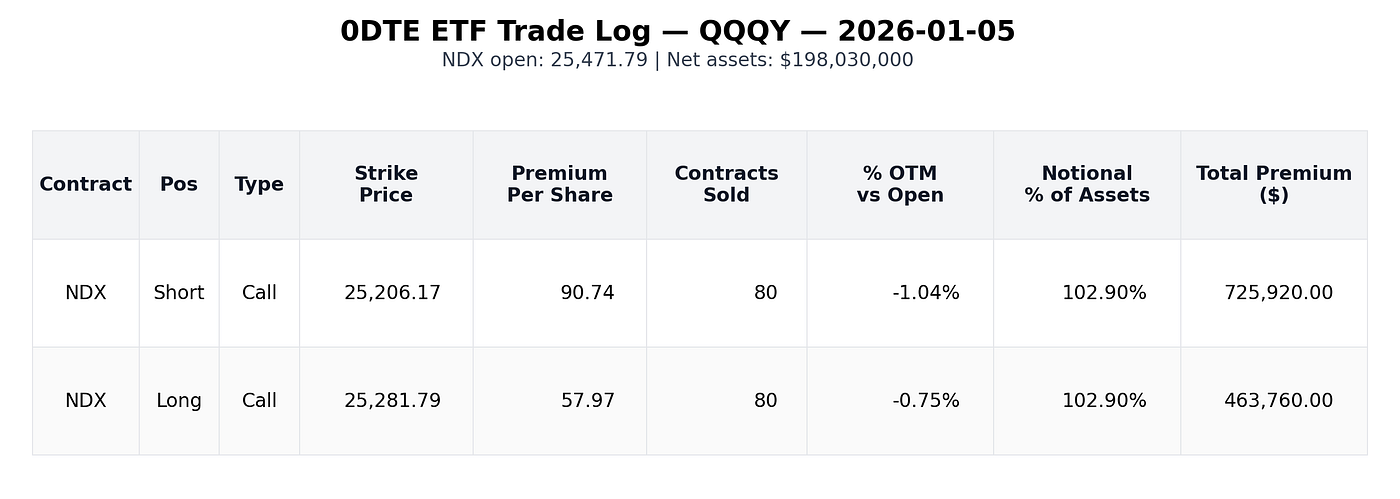Select the 57.97 premium per share cell
The image size is (1400, 499).
coord(587,401)
